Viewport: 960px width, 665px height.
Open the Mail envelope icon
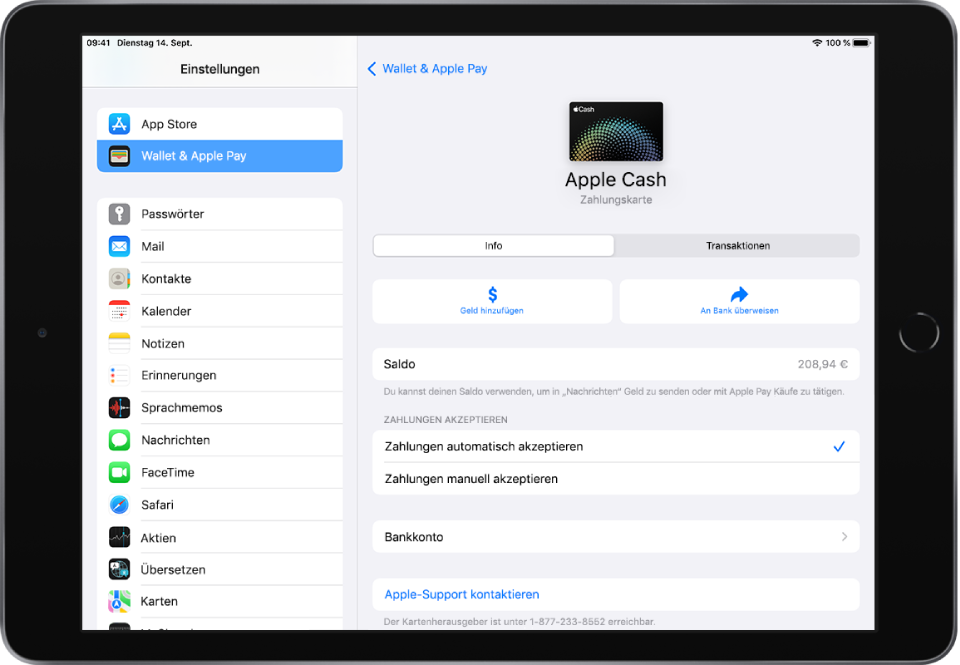click(x=119, y=246)
